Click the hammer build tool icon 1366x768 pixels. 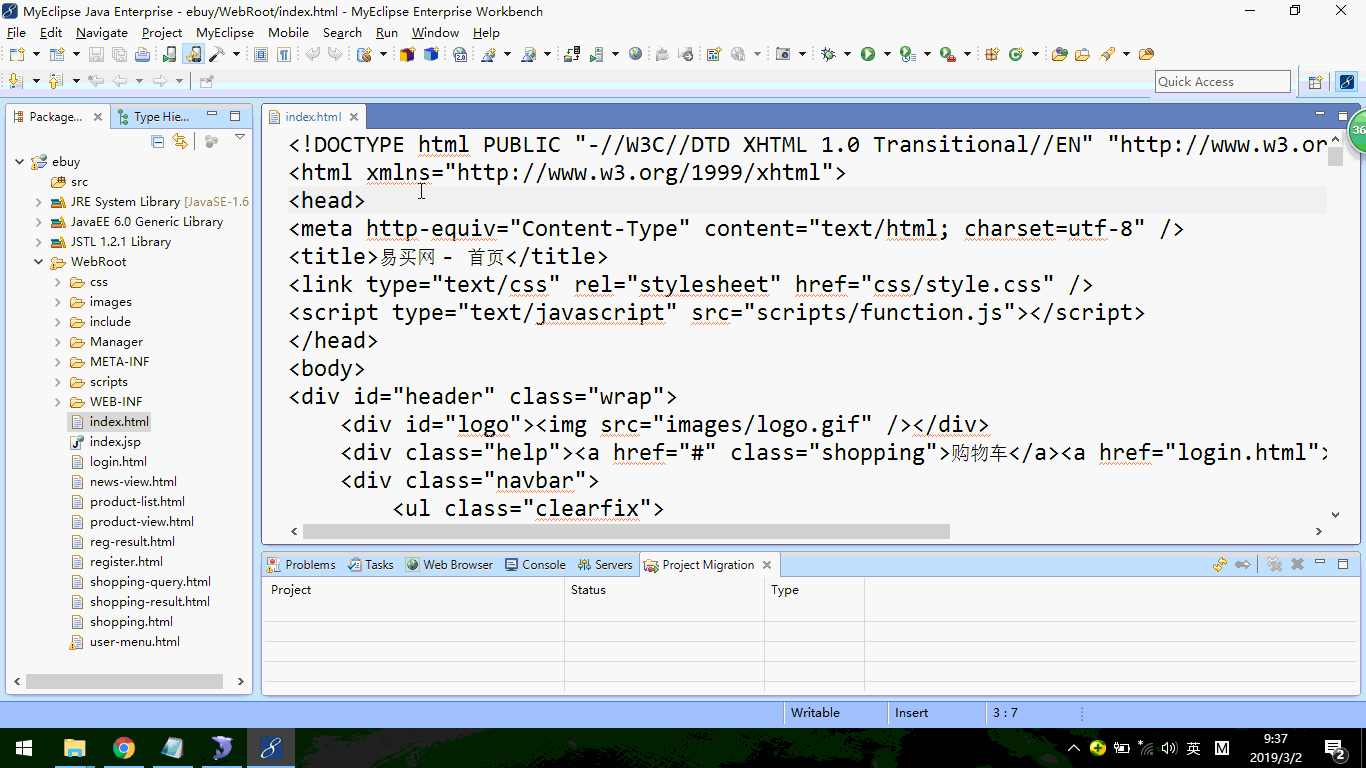217,54
